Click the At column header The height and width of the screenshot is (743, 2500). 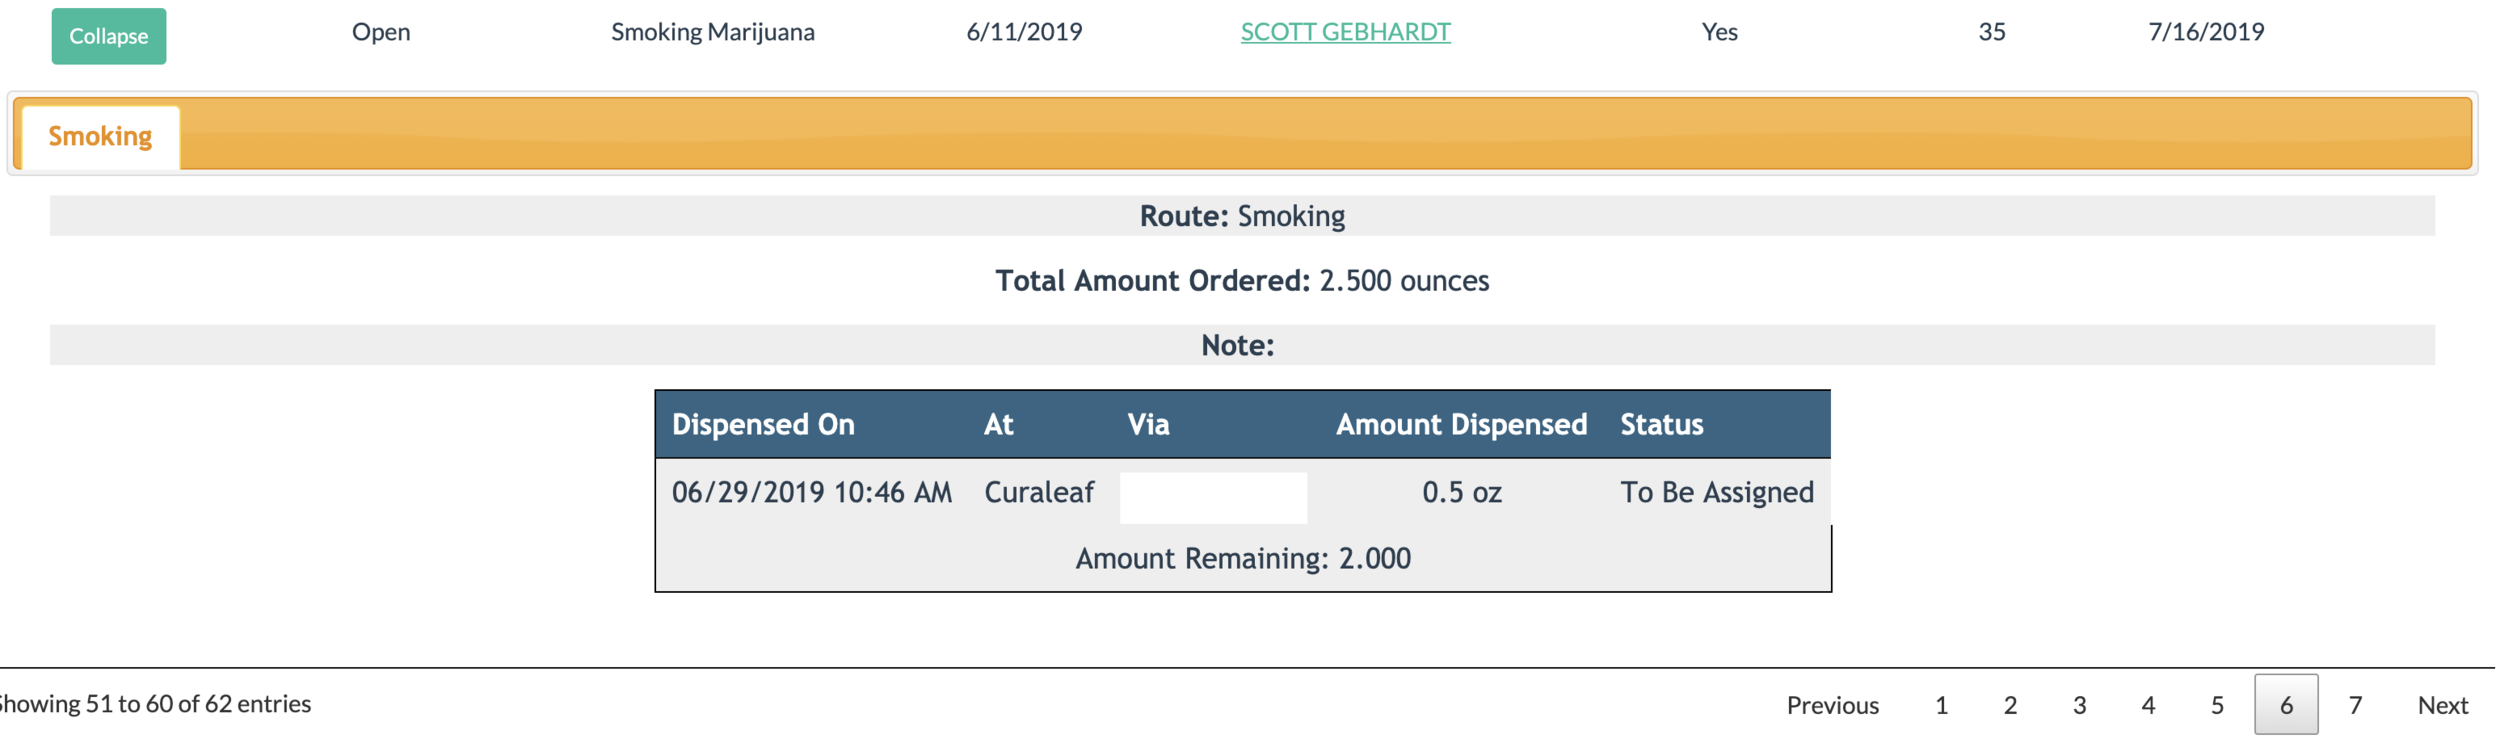point(998,424)
